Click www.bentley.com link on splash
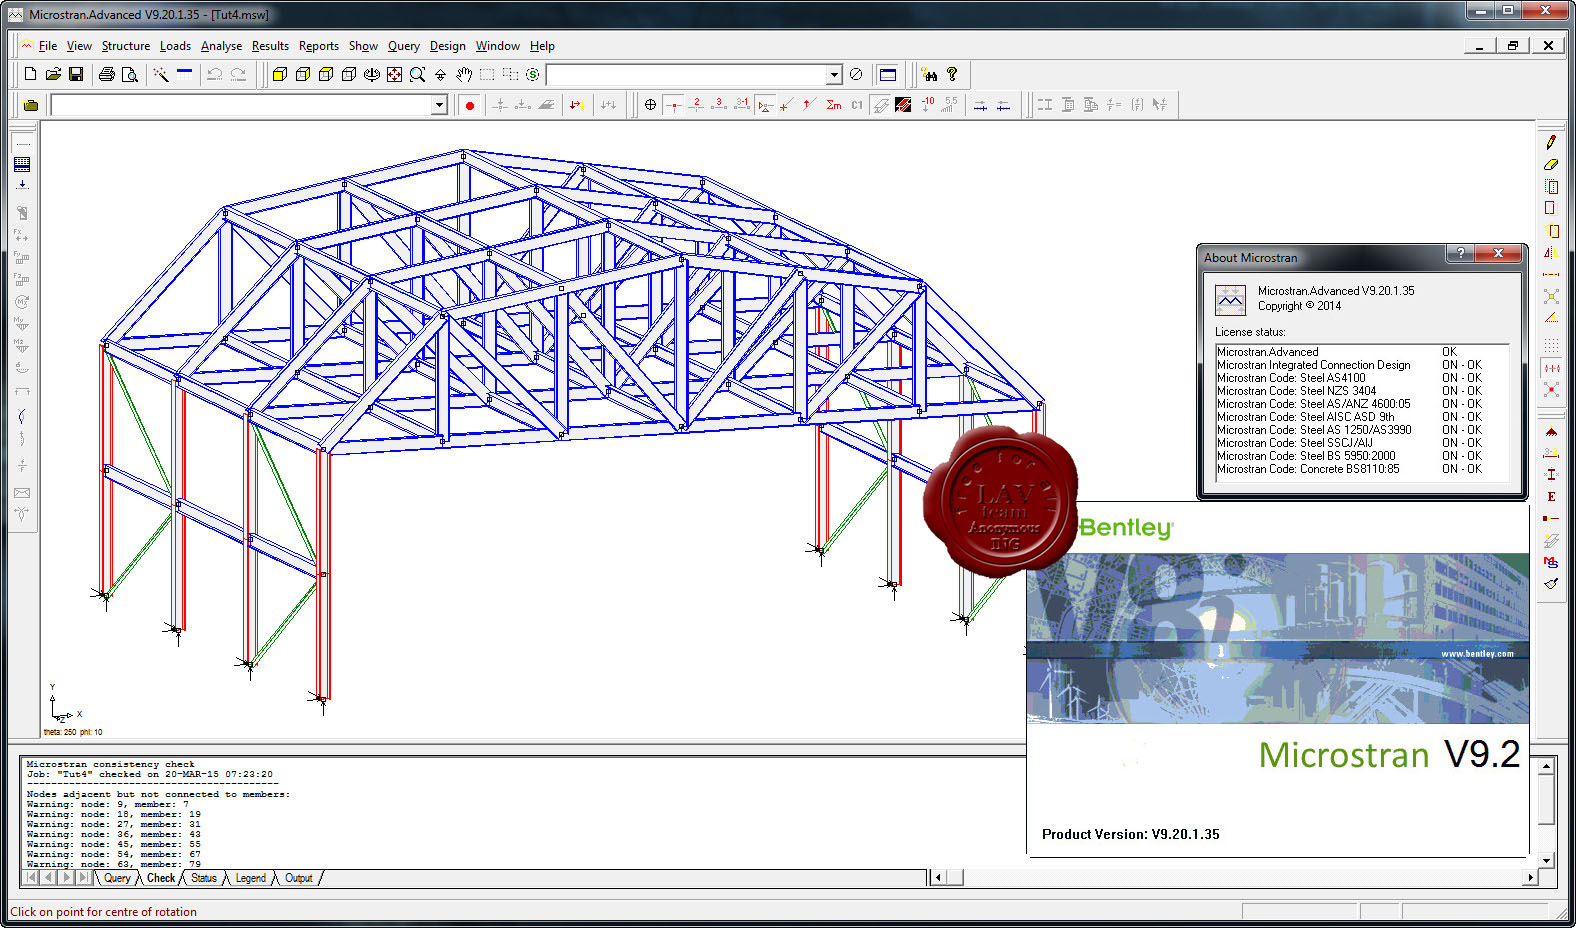 click(x=1477, y=654)
